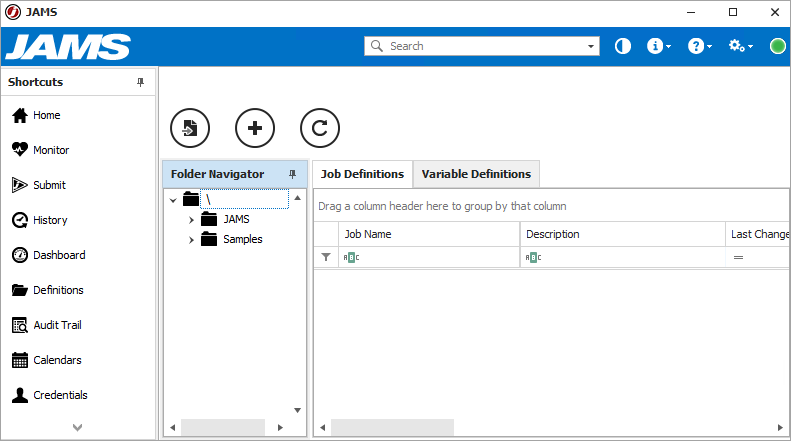Screen dimensions: 791x441
Task: Select the Job Definitions tab
Action: 362,174
